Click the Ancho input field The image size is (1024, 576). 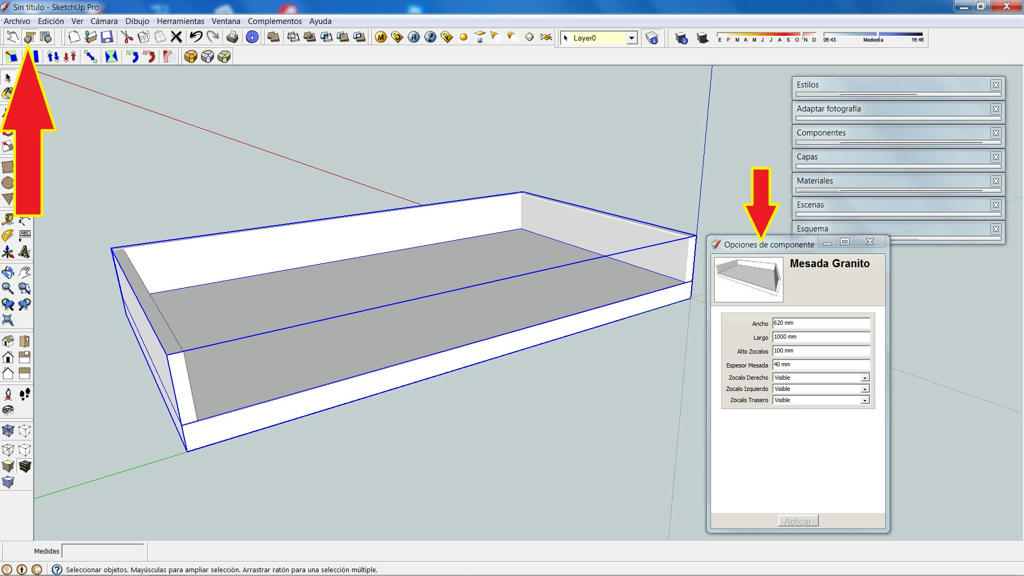click(821, 323)
